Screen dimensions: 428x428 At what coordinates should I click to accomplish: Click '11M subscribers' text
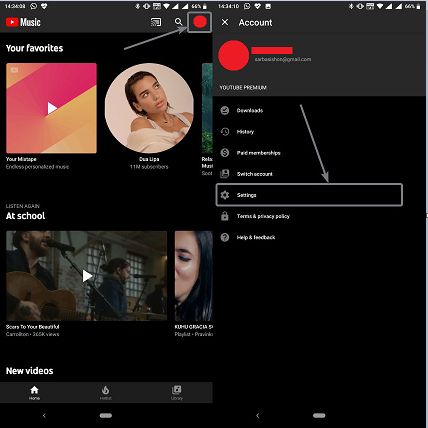click(x=149, y=167)
